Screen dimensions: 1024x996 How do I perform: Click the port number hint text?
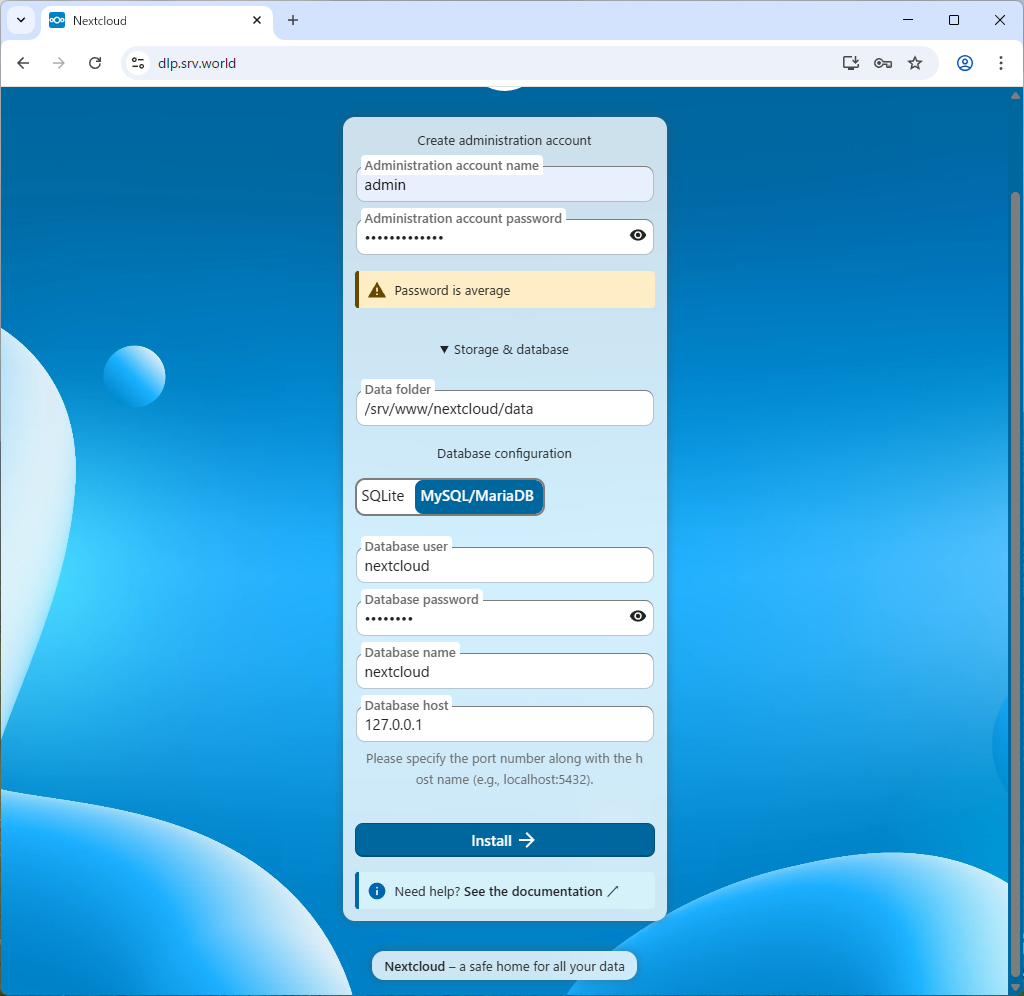[504, 769]
